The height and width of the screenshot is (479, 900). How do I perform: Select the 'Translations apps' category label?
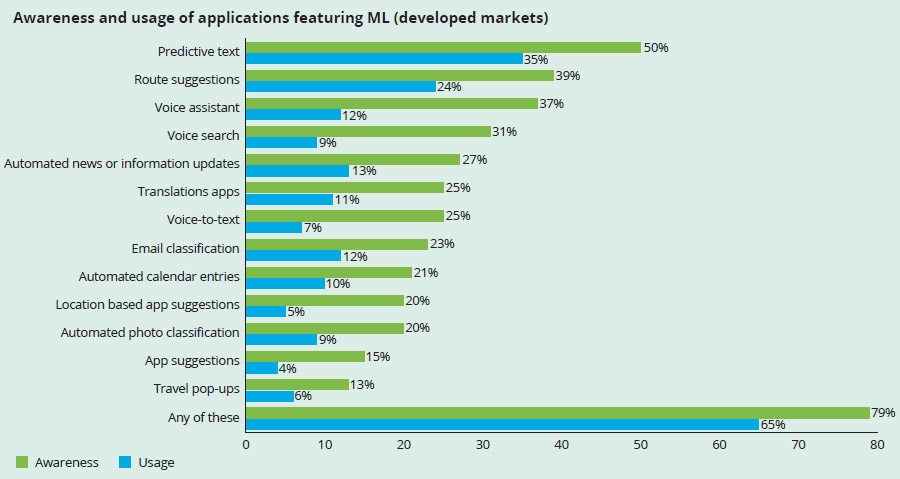click(188, 192)
